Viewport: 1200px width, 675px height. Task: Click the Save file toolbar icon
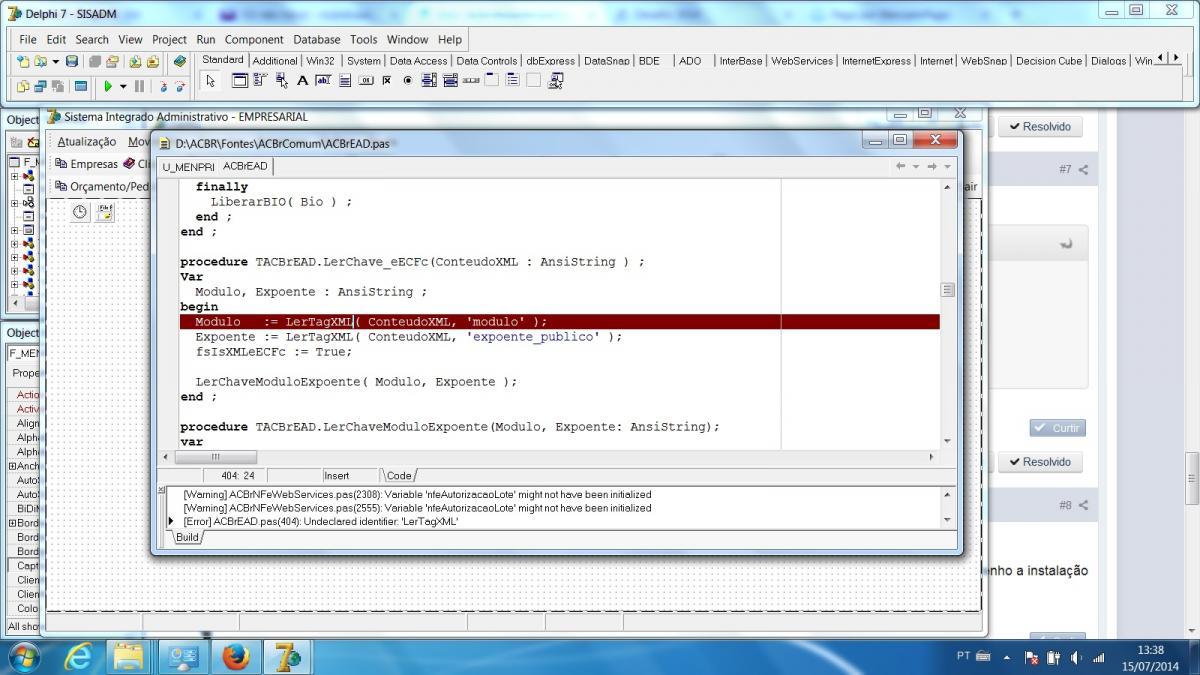72,61
